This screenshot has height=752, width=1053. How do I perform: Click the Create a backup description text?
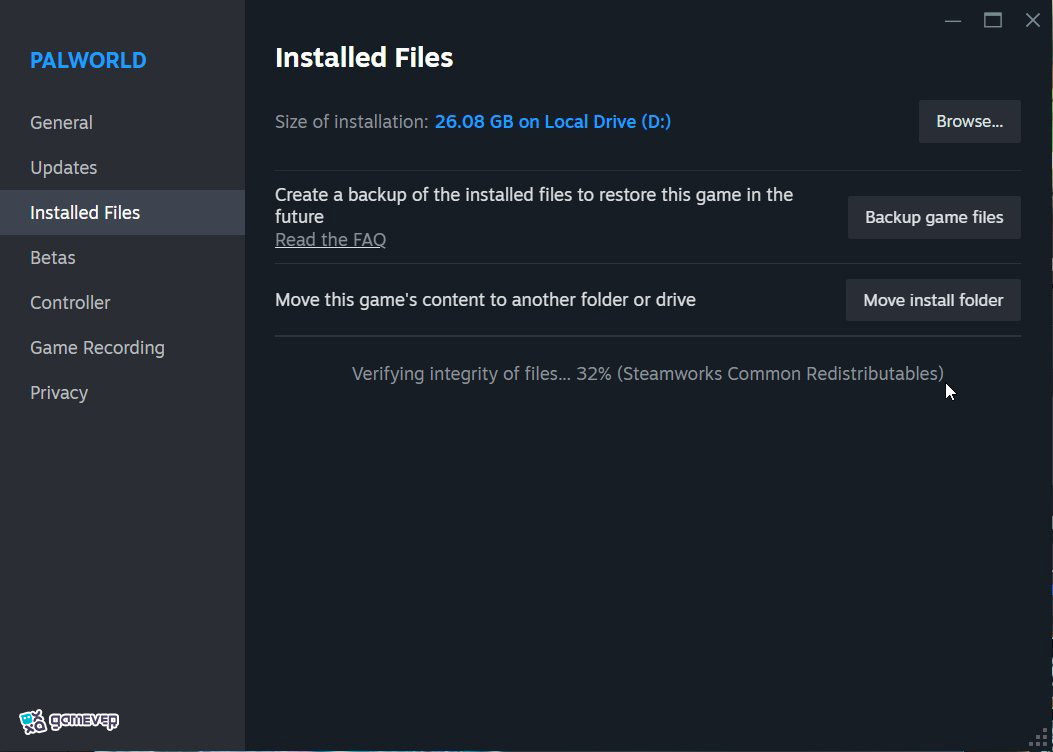point(534,205)
